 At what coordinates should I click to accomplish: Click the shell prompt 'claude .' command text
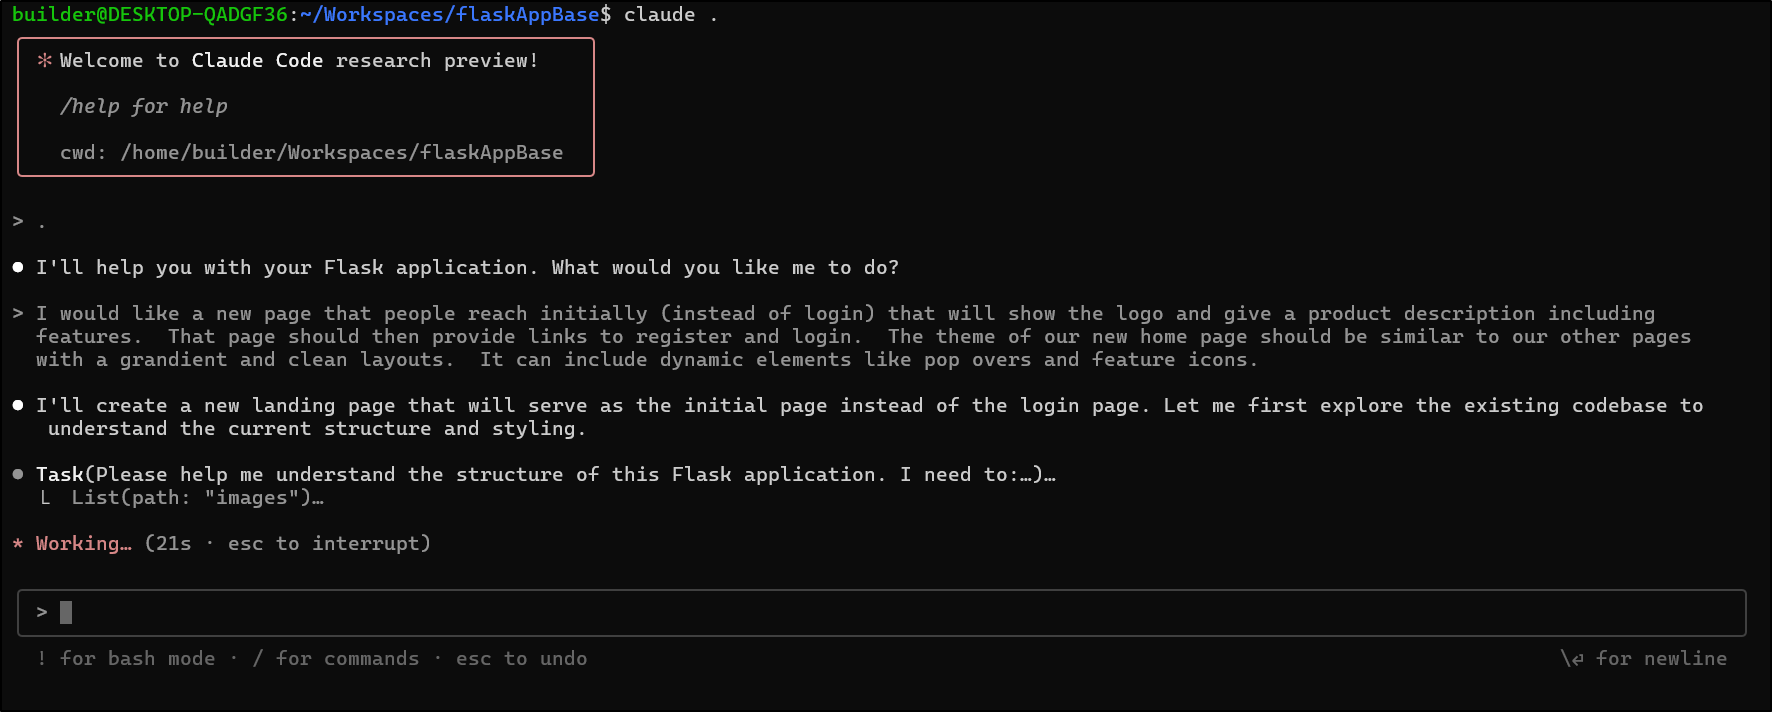tap(671, 14)
